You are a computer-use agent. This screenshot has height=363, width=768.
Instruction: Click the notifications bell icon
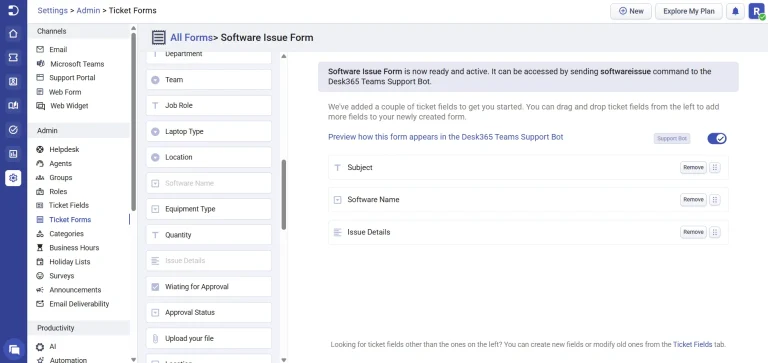point(735,11)
